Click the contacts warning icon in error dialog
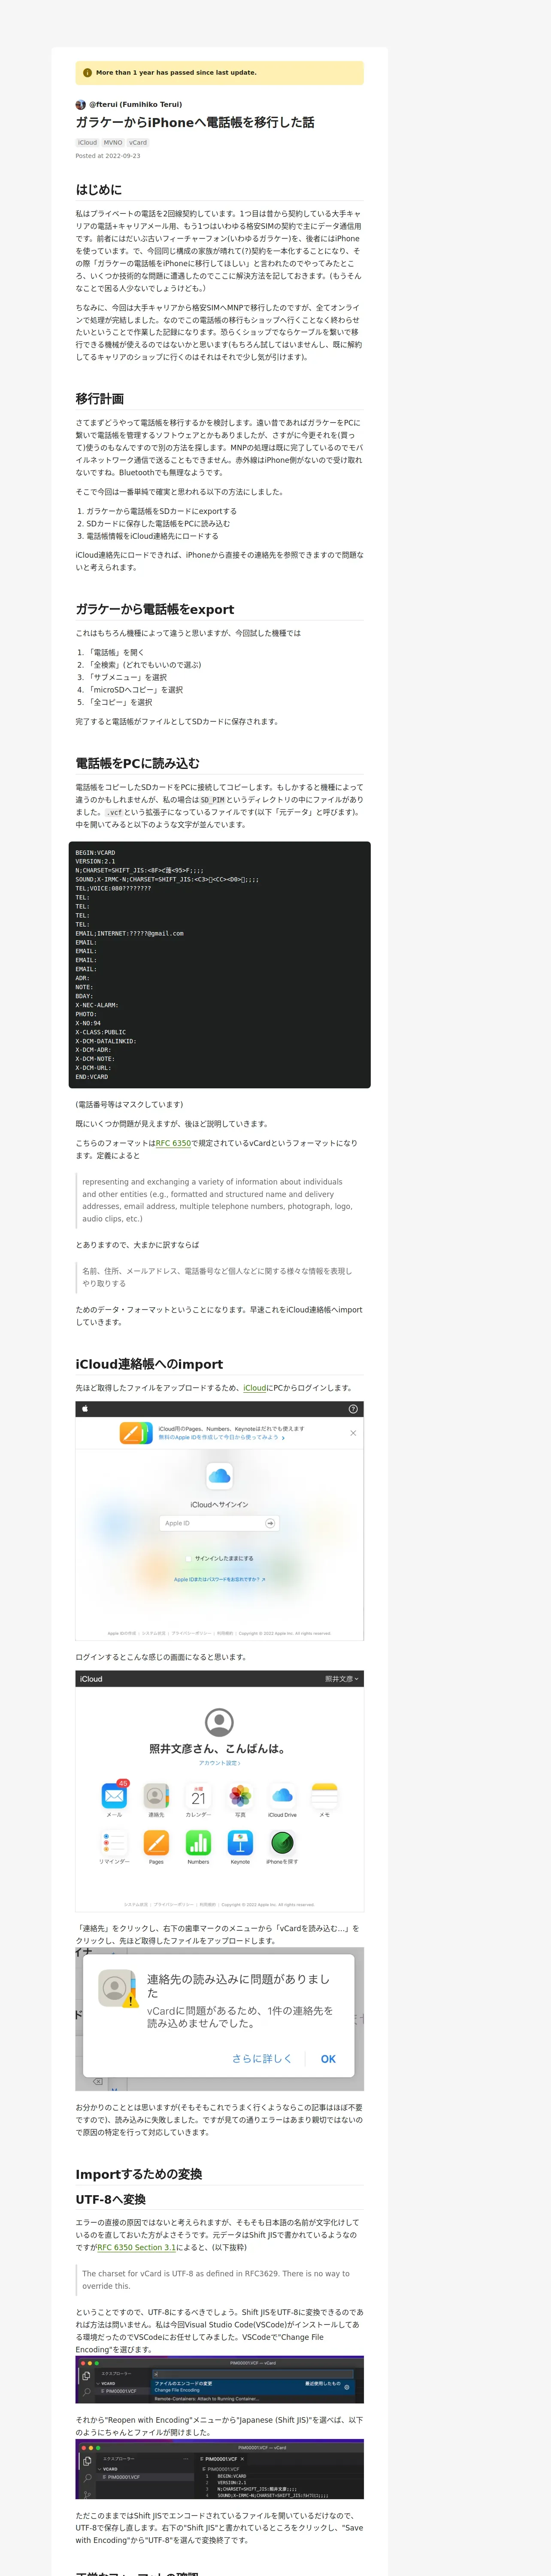This screenshot has height=2576, width=551. 118,1989
